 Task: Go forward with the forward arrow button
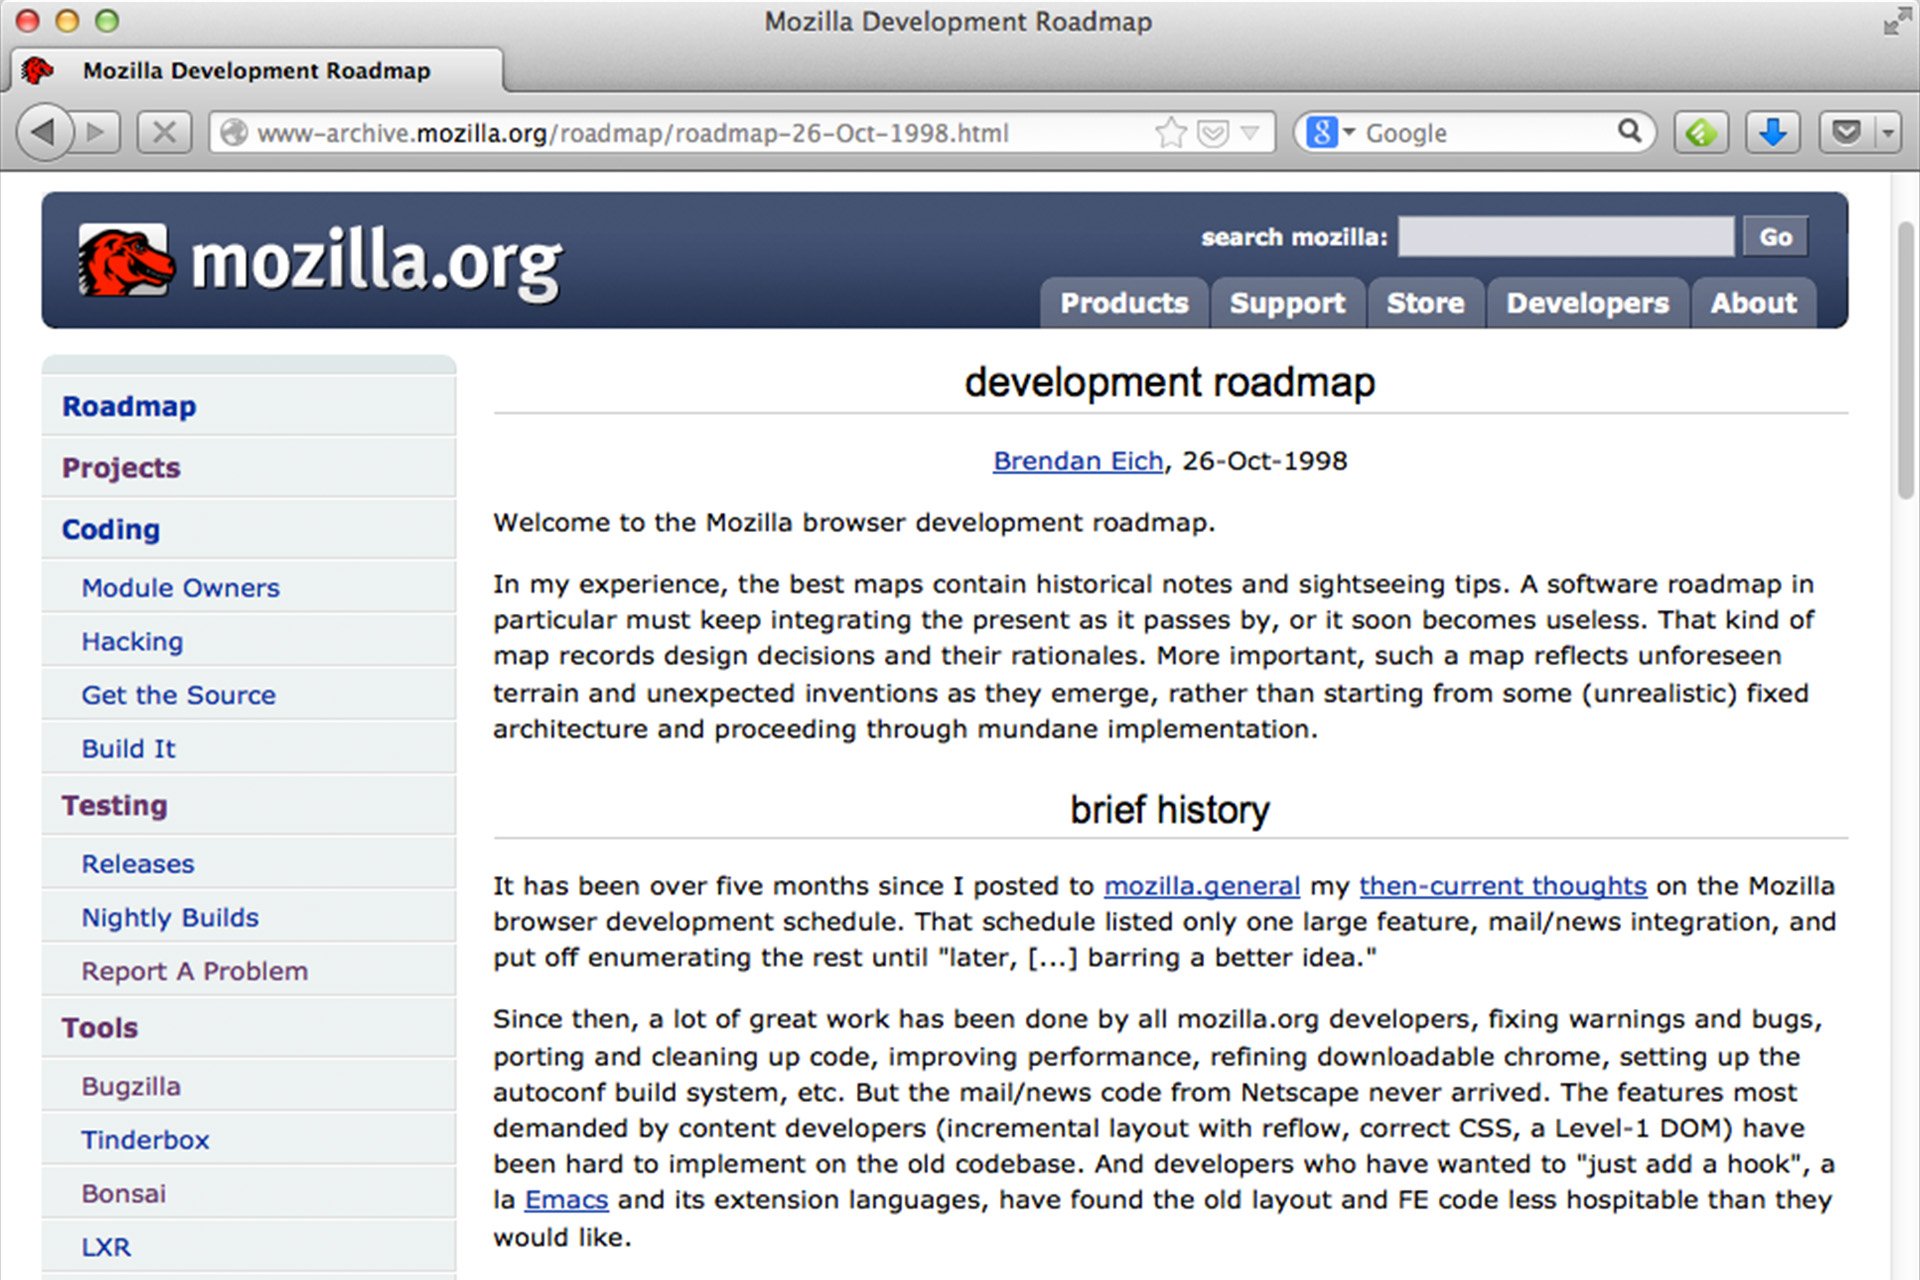click(x=97, y=132)
